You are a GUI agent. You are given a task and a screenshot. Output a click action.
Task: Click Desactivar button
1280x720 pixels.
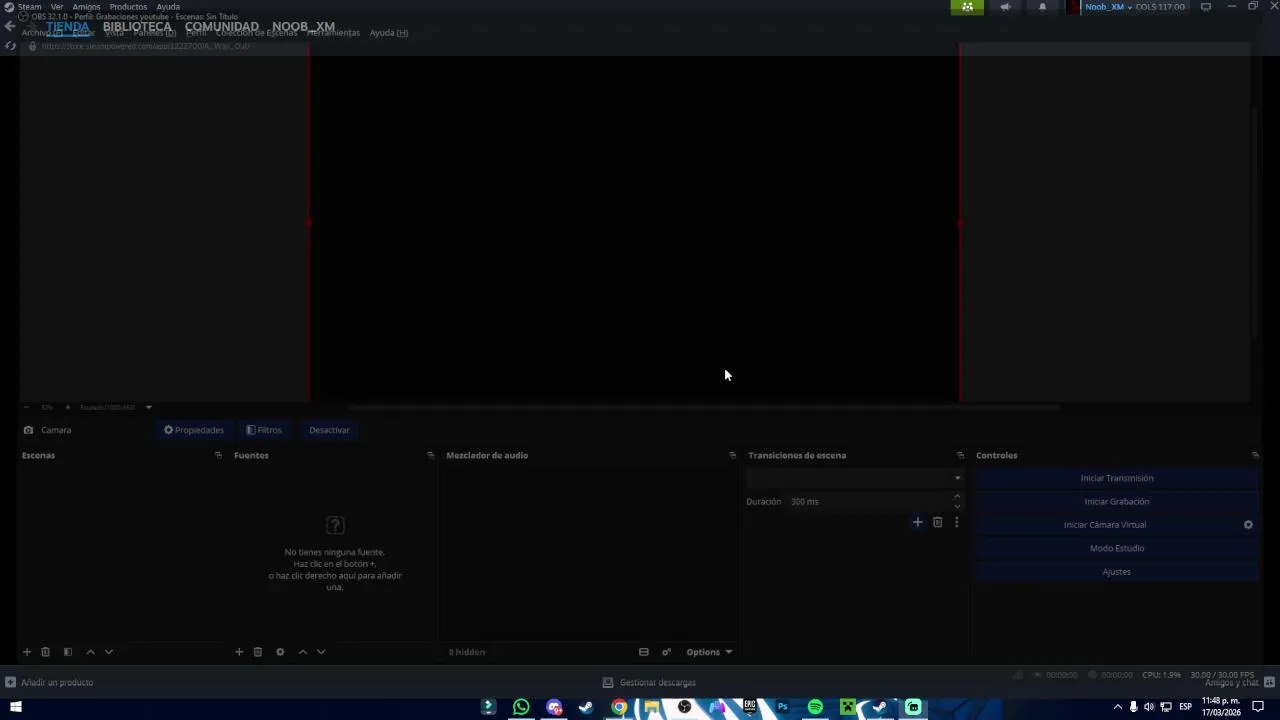[329, 430]
